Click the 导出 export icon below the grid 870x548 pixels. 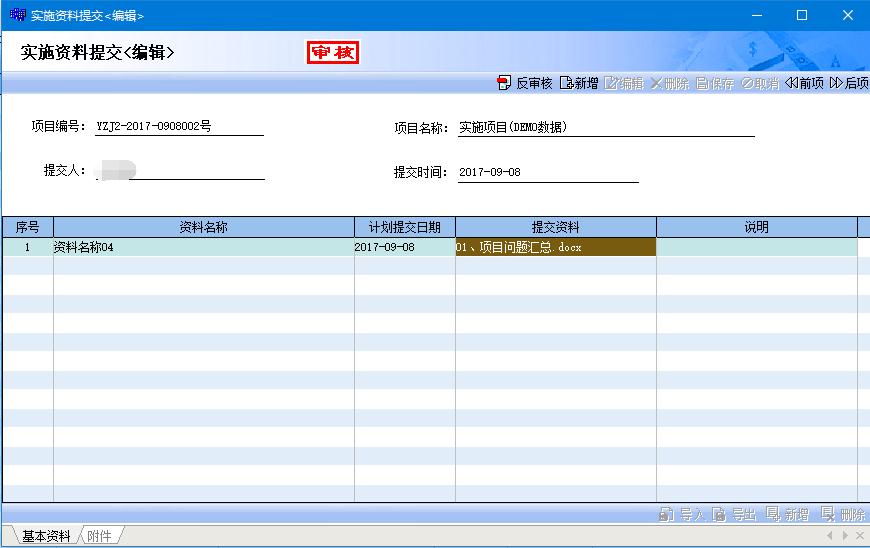click(734, 515)
